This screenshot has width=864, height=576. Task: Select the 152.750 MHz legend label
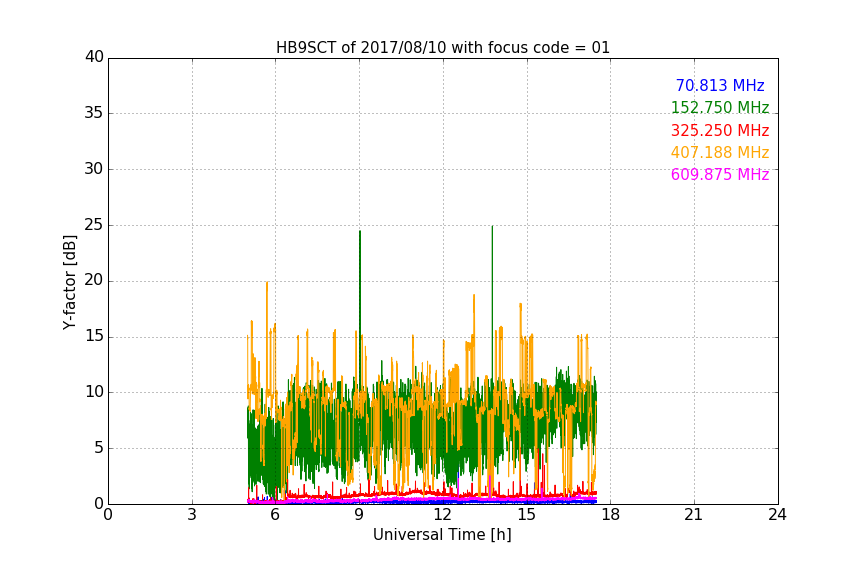click(720, 107)
